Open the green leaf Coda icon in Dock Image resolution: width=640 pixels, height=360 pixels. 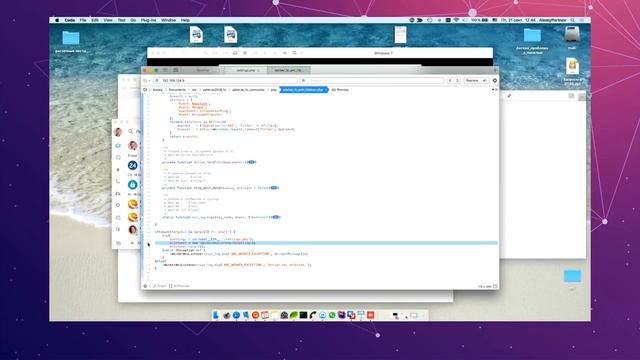pos(293,315)
